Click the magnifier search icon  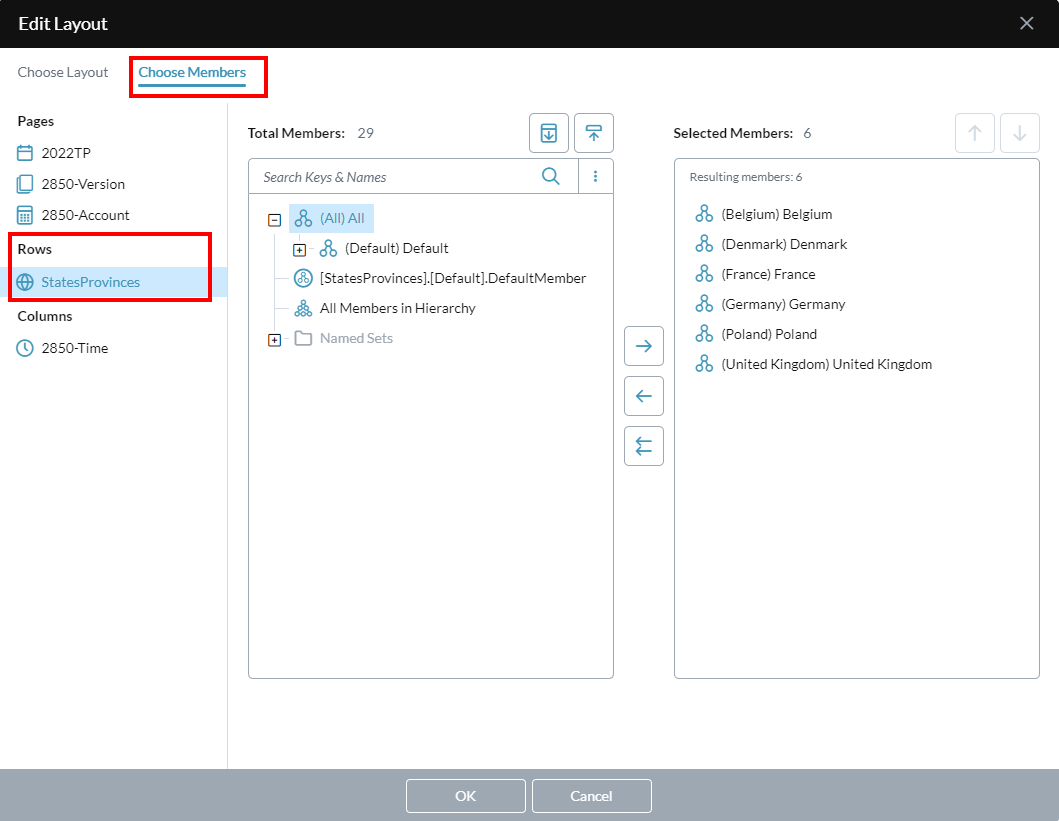pyautogui.click(x=551, y=177)
